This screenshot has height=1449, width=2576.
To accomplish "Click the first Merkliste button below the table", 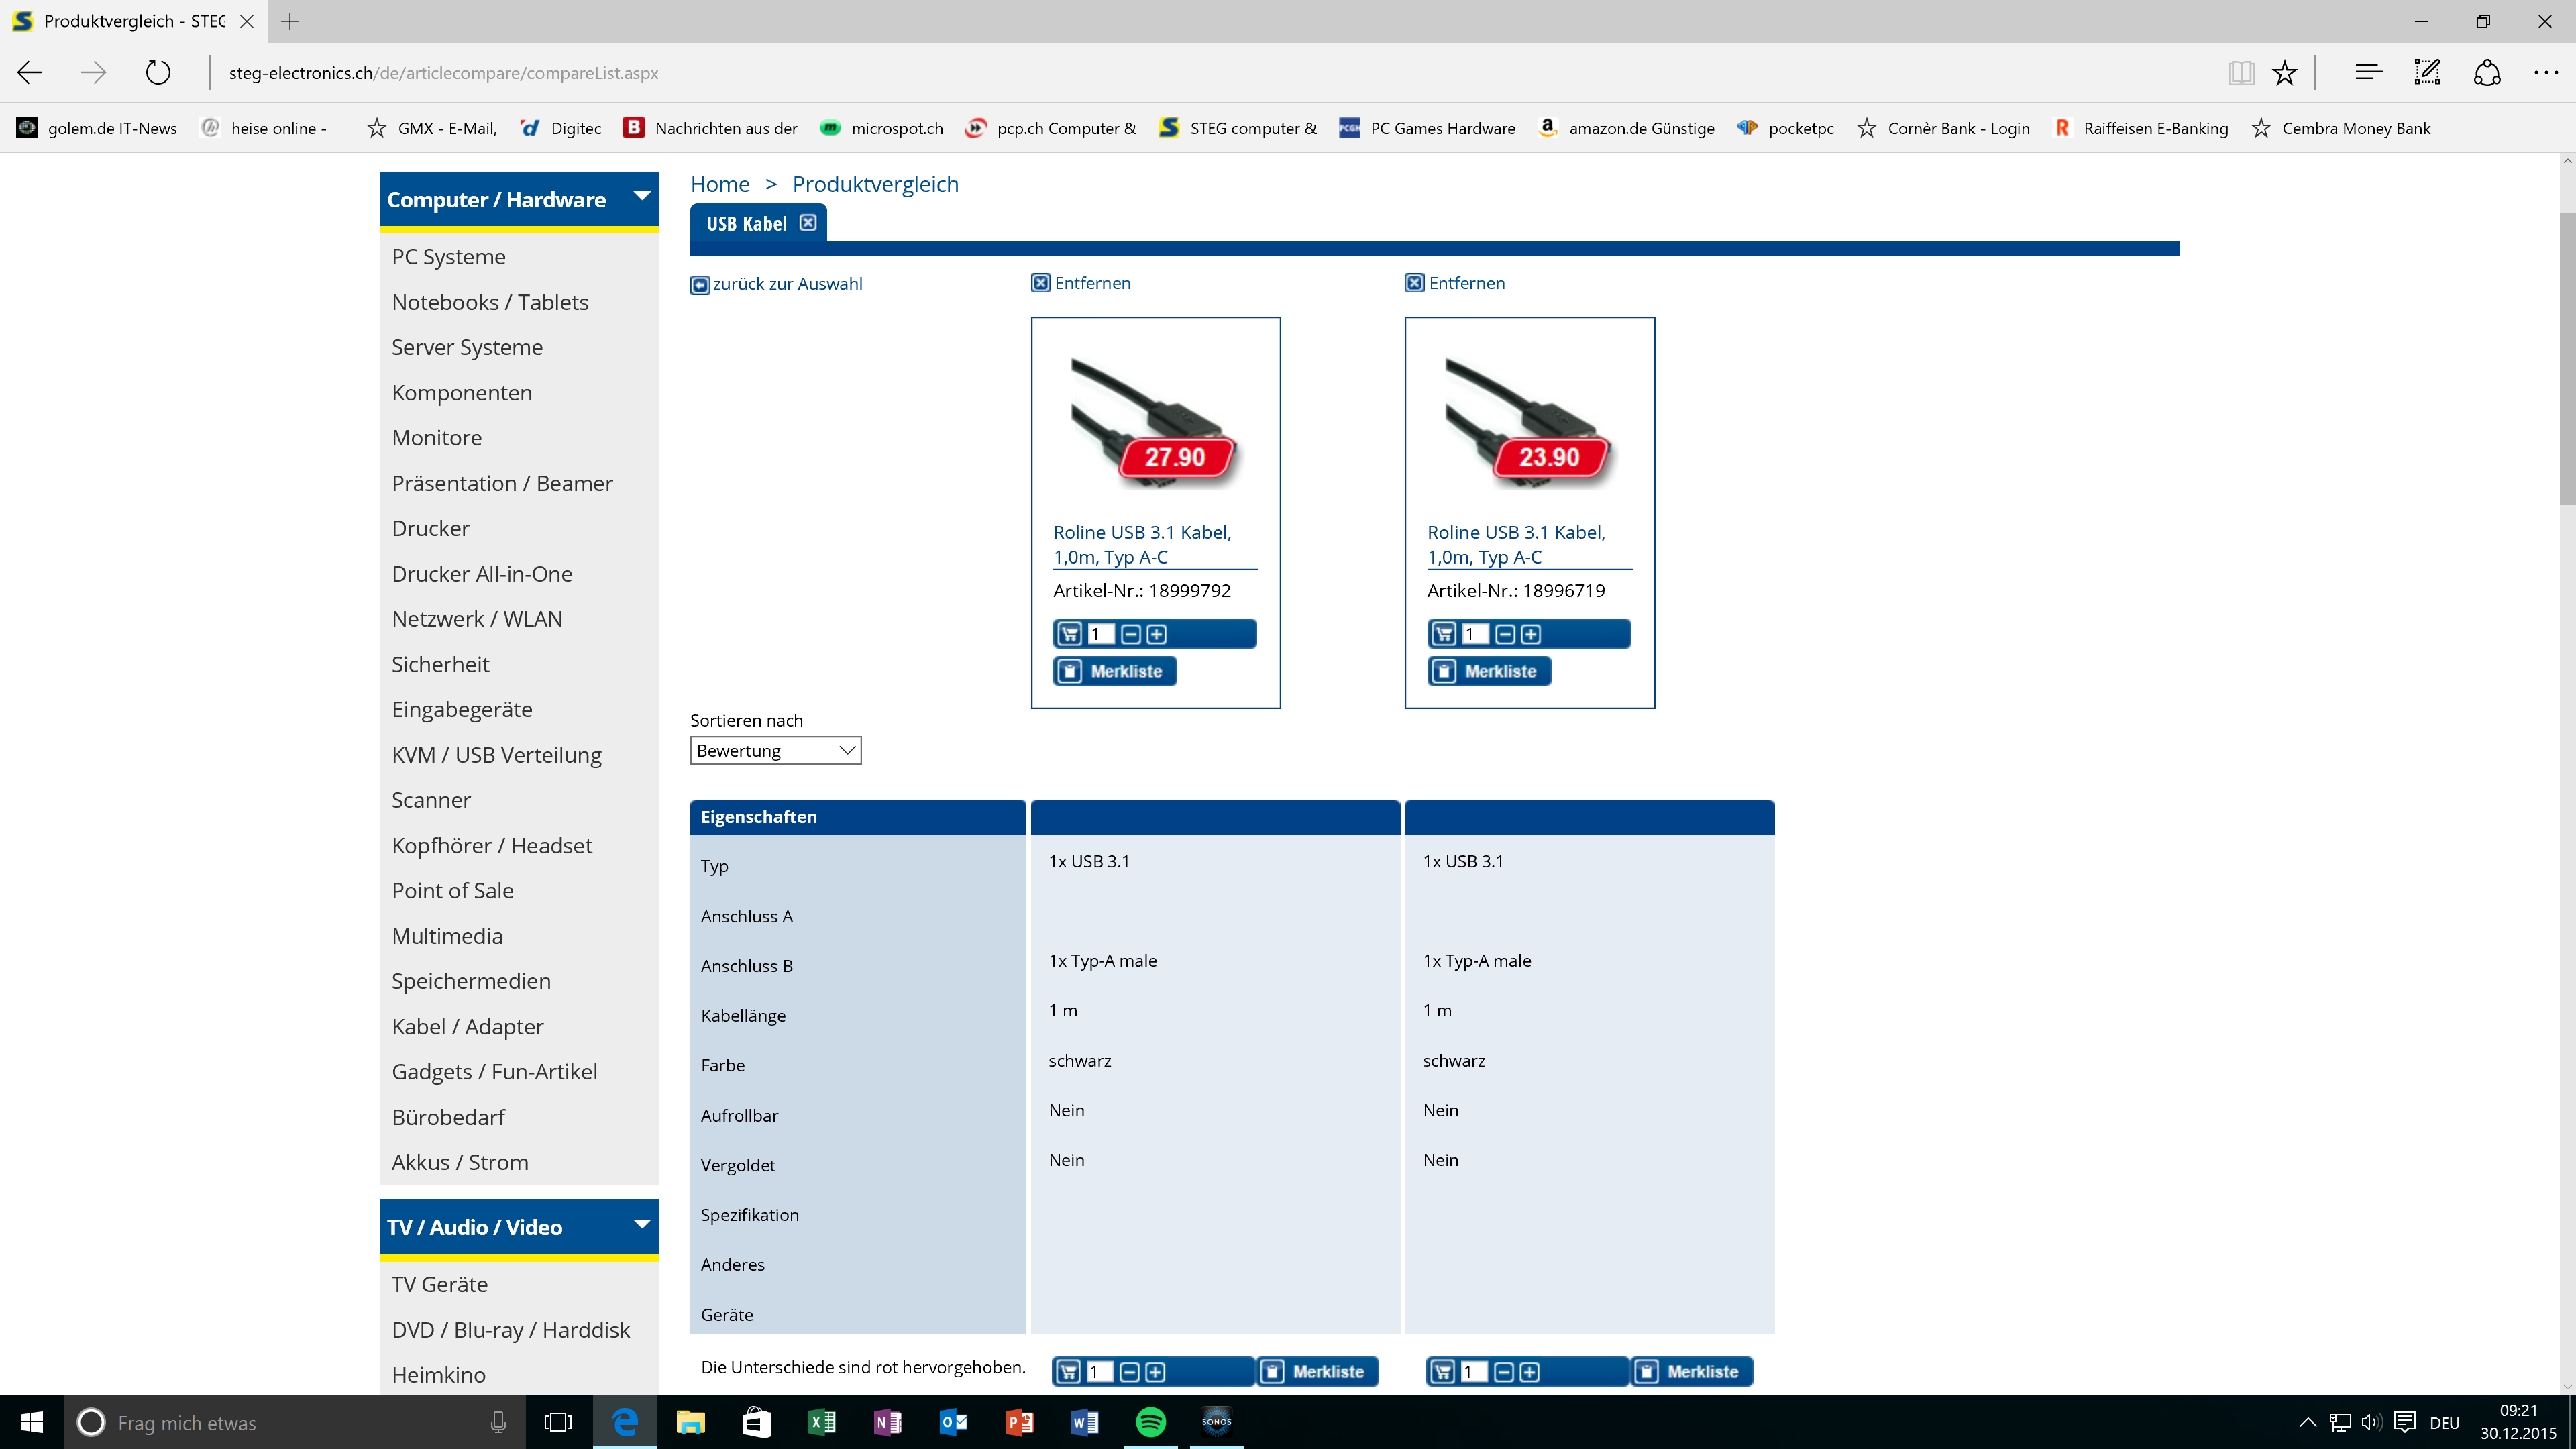I will pos(1317,1372).
